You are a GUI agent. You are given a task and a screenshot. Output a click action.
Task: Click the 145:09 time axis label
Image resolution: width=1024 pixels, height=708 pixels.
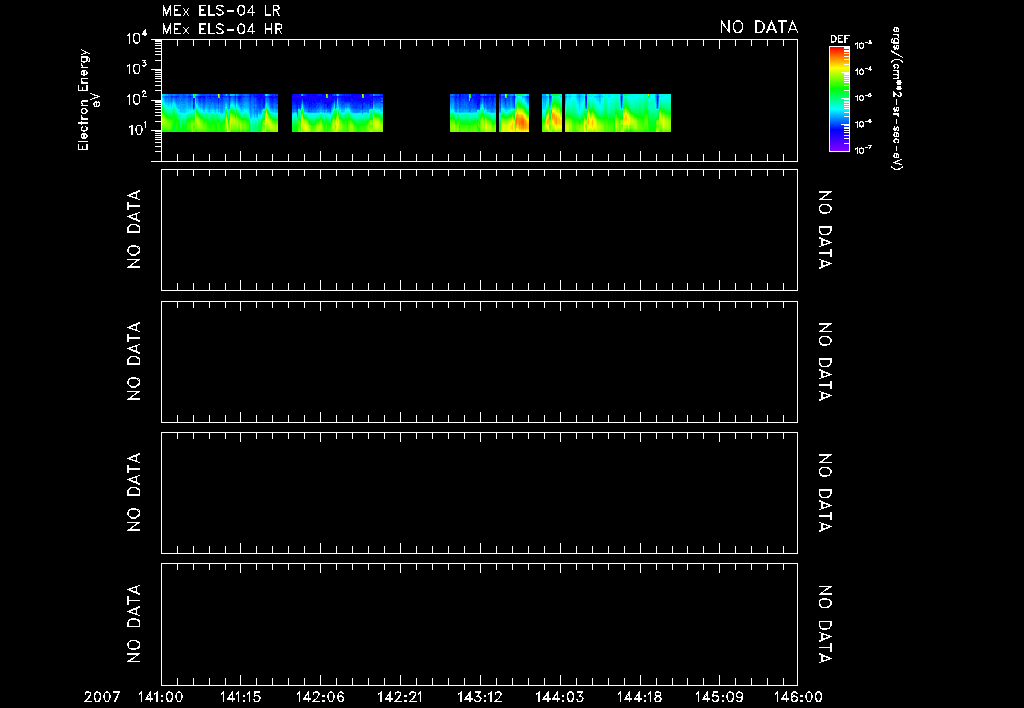719,697
